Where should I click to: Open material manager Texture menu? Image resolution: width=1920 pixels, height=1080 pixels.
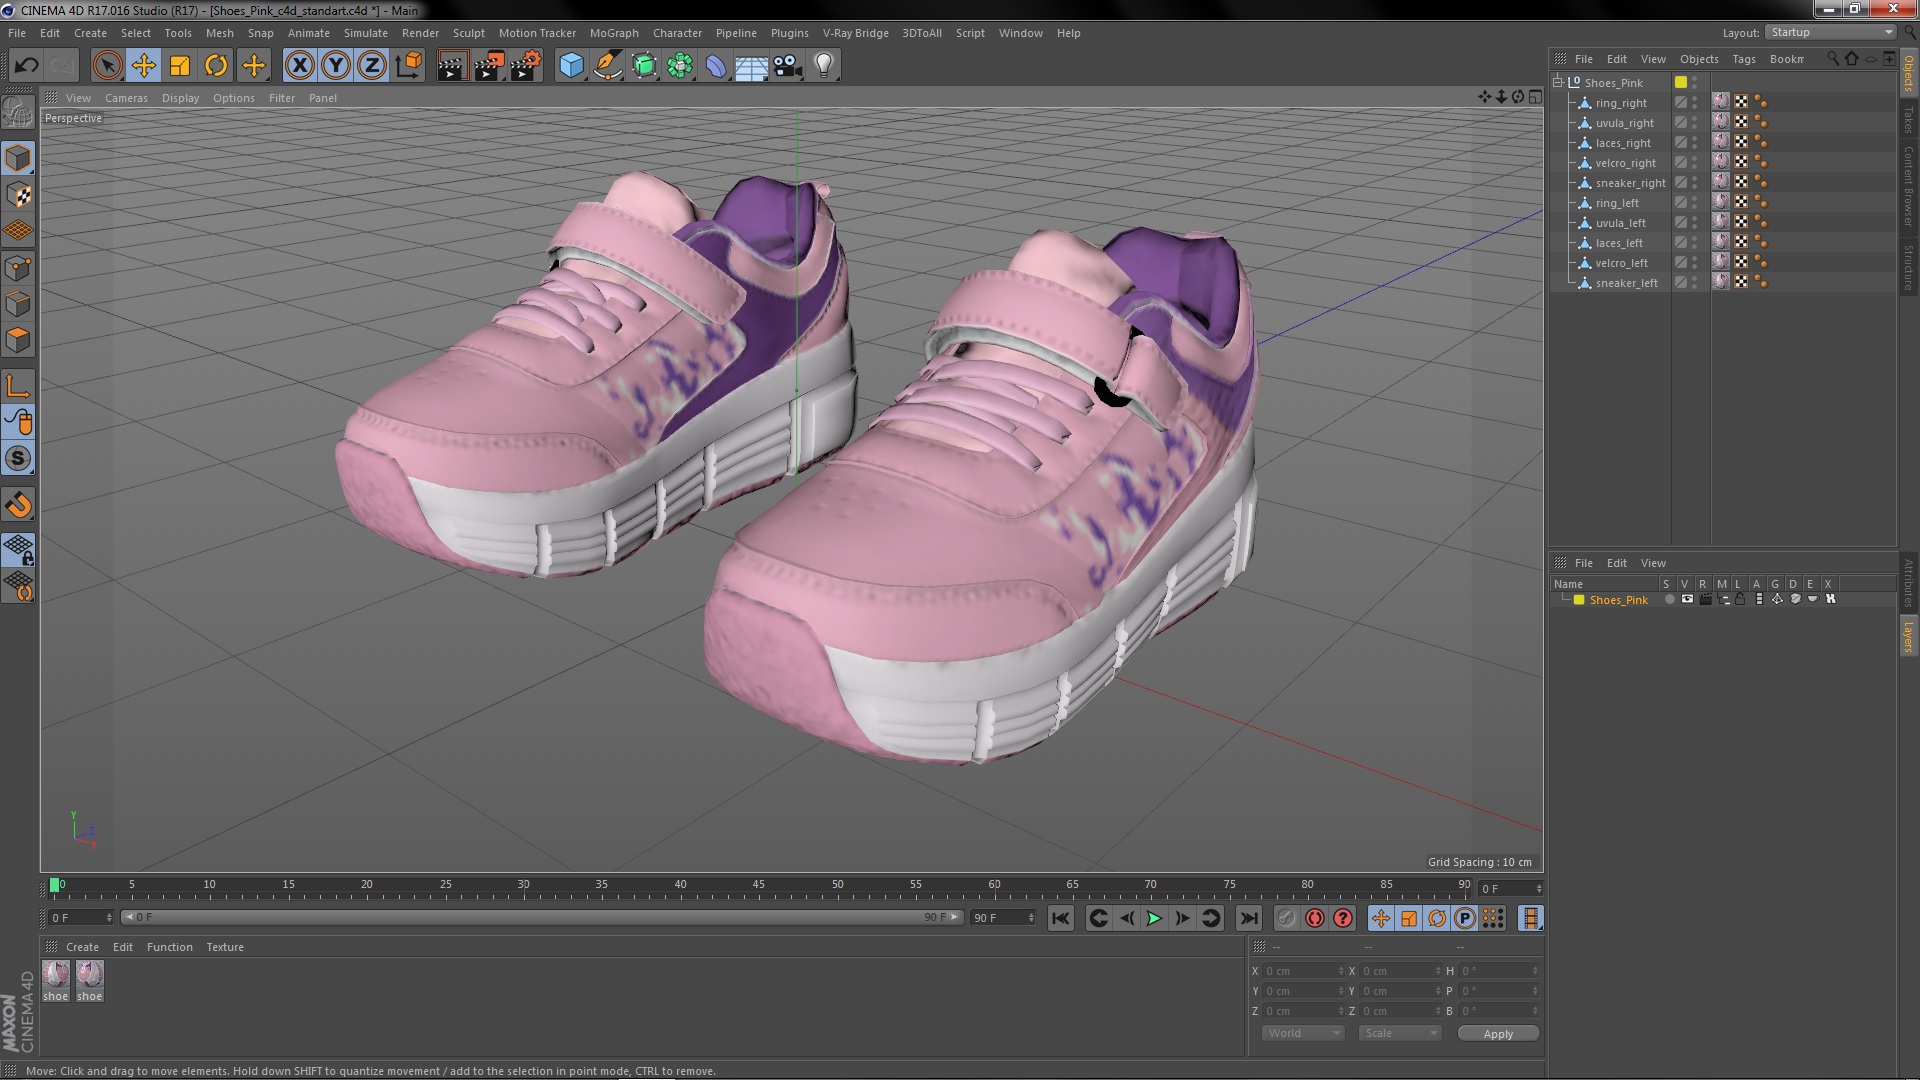pos(225,947)
